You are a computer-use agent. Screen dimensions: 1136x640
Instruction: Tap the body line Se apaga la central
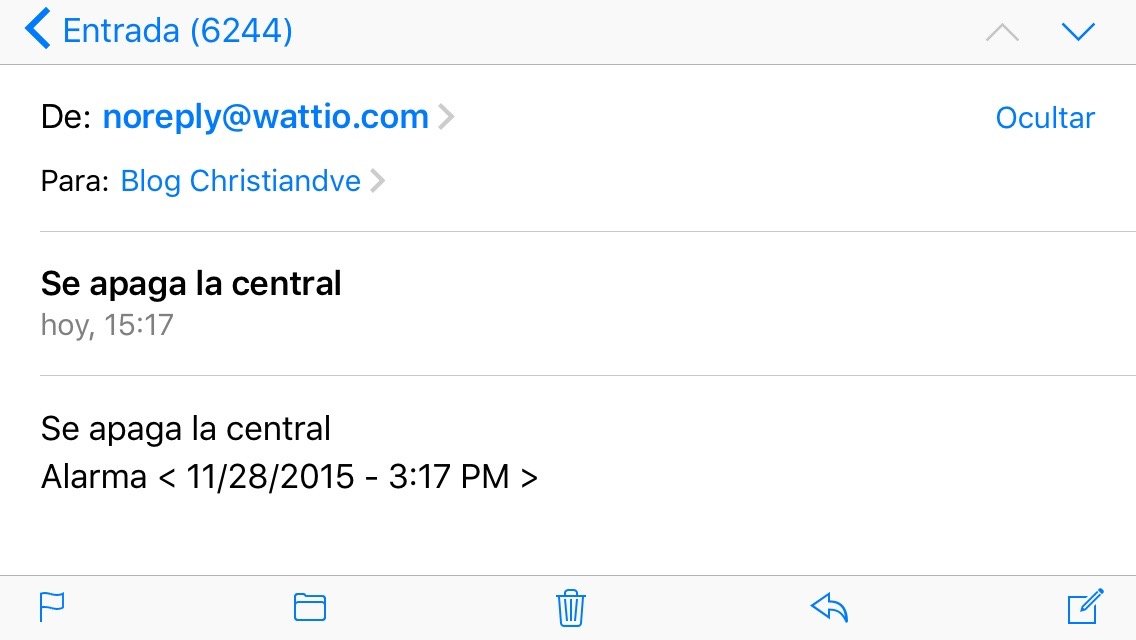185,429
